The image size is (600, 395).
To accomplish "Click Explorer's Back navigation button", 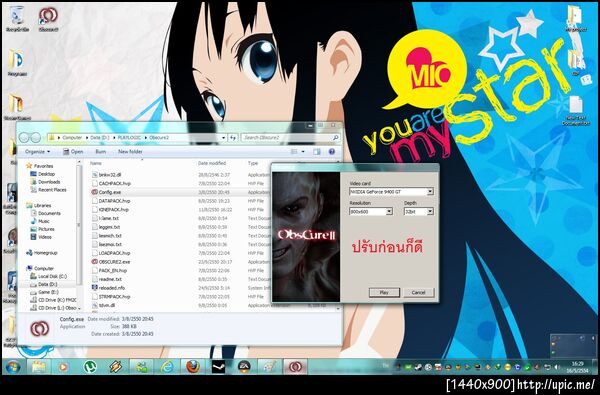I will [x=24, y=137].
